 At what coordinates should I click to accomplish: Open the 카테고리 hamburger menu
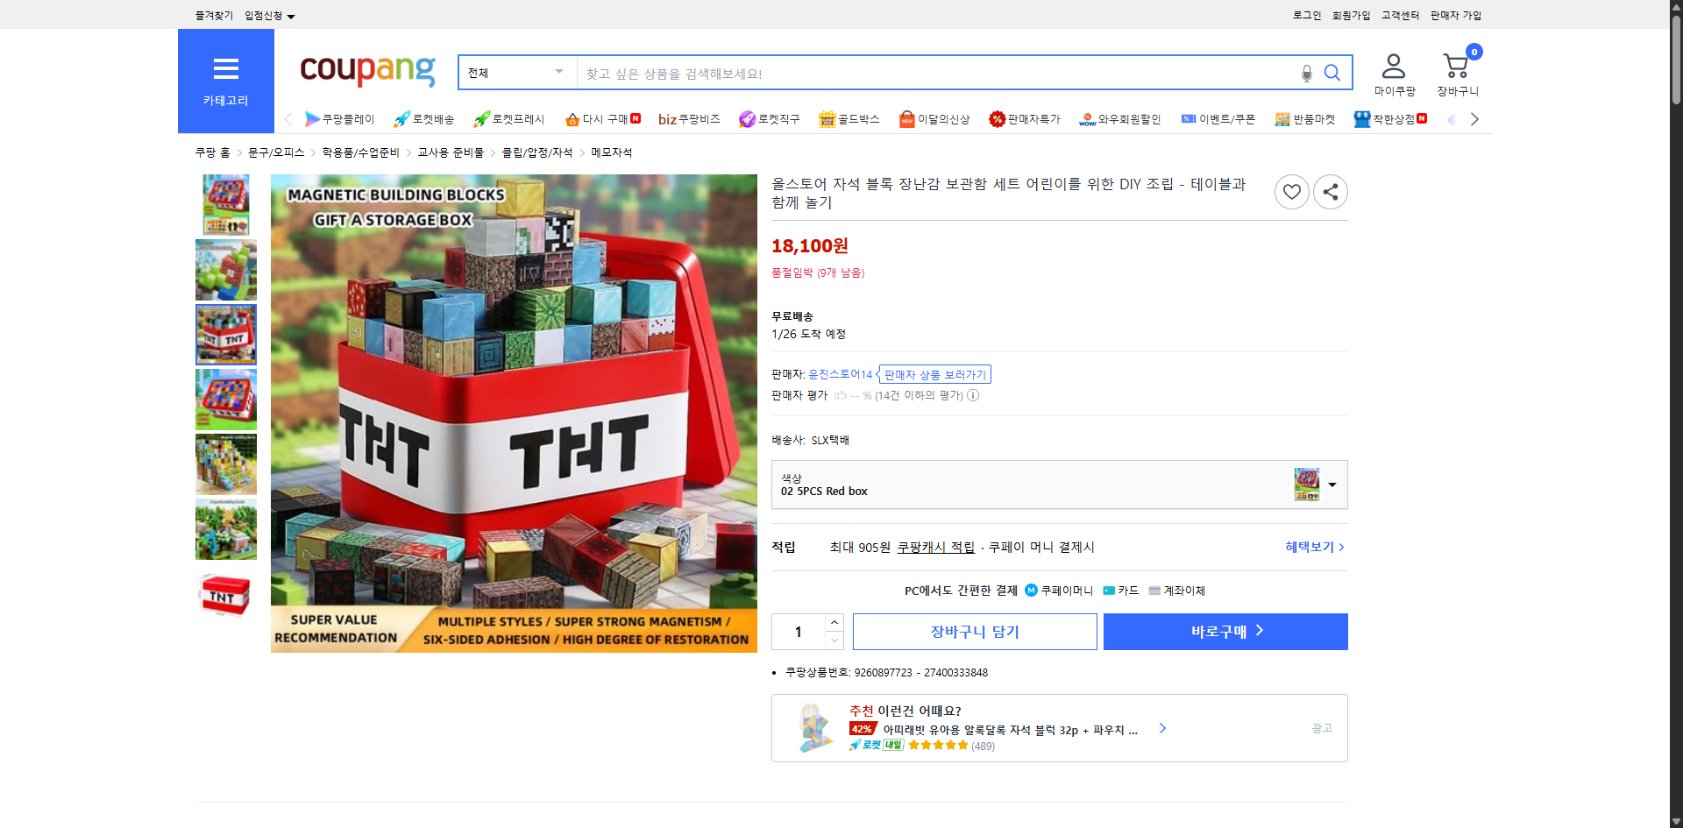tap(226, 81)
